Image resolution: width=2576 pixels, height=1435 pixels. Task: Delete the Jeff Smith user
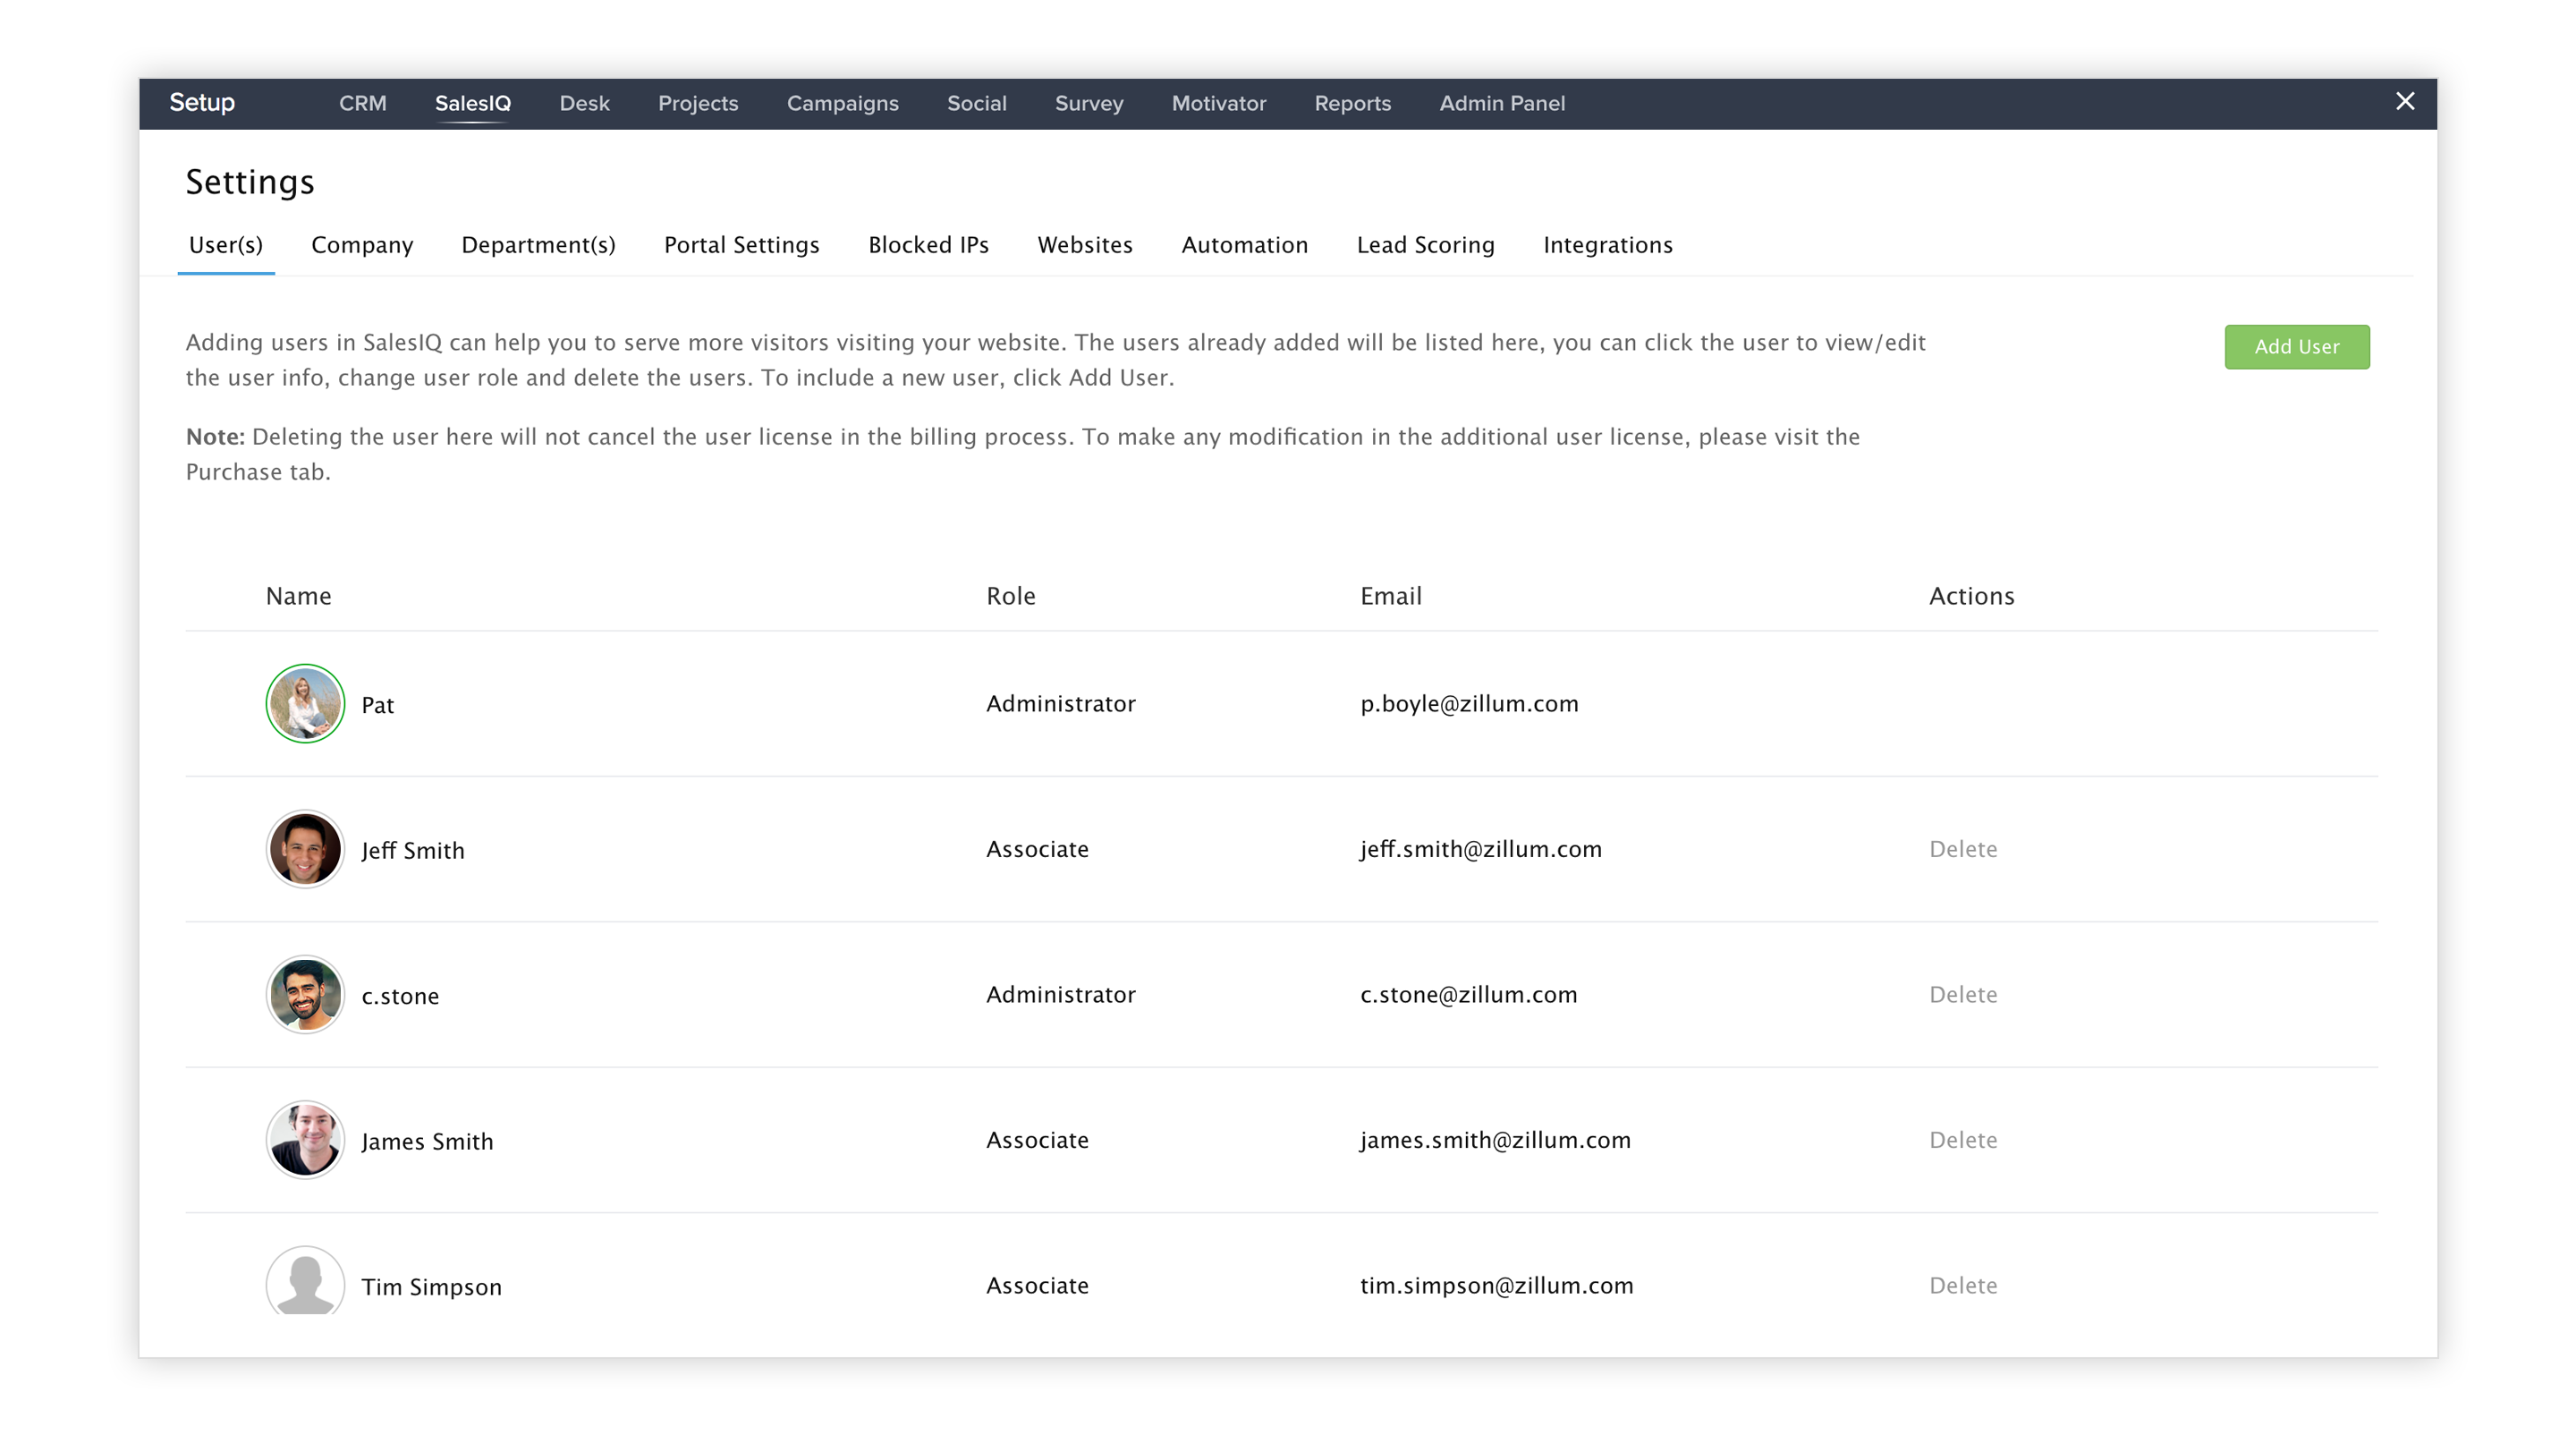tap(1962, 849)
